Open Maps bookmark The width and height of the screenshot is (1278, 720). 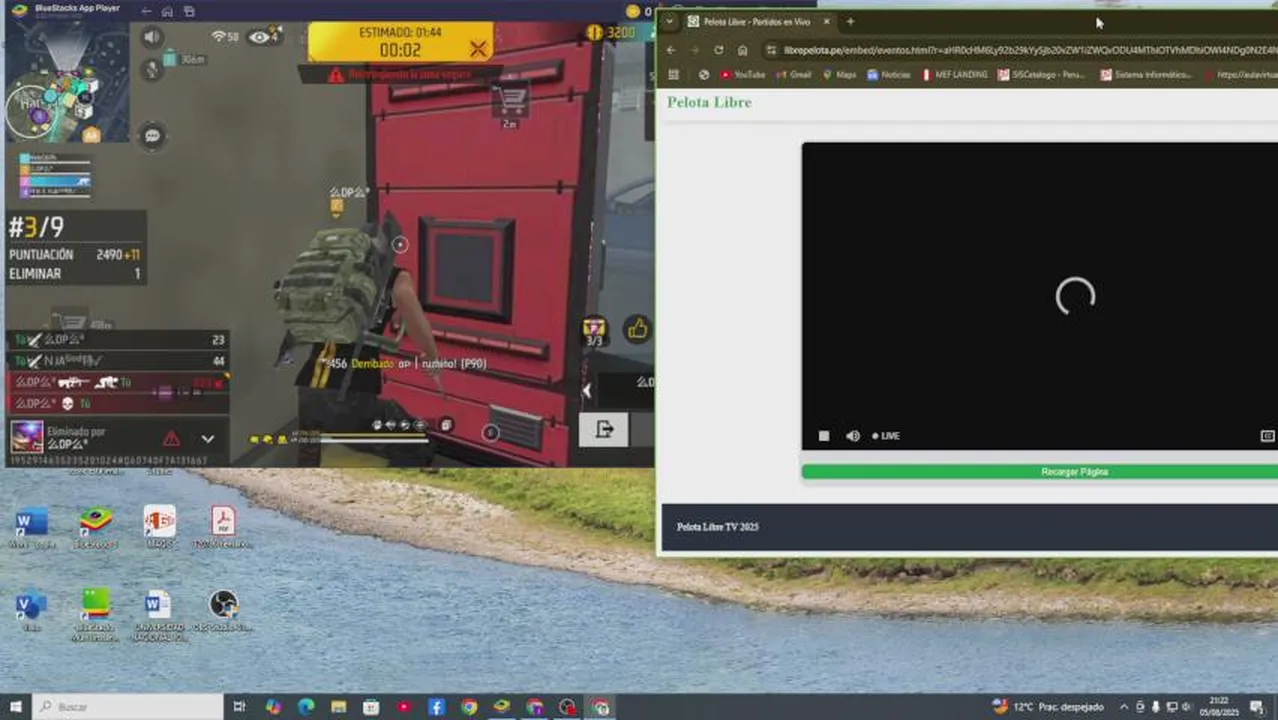coord(840,75)
